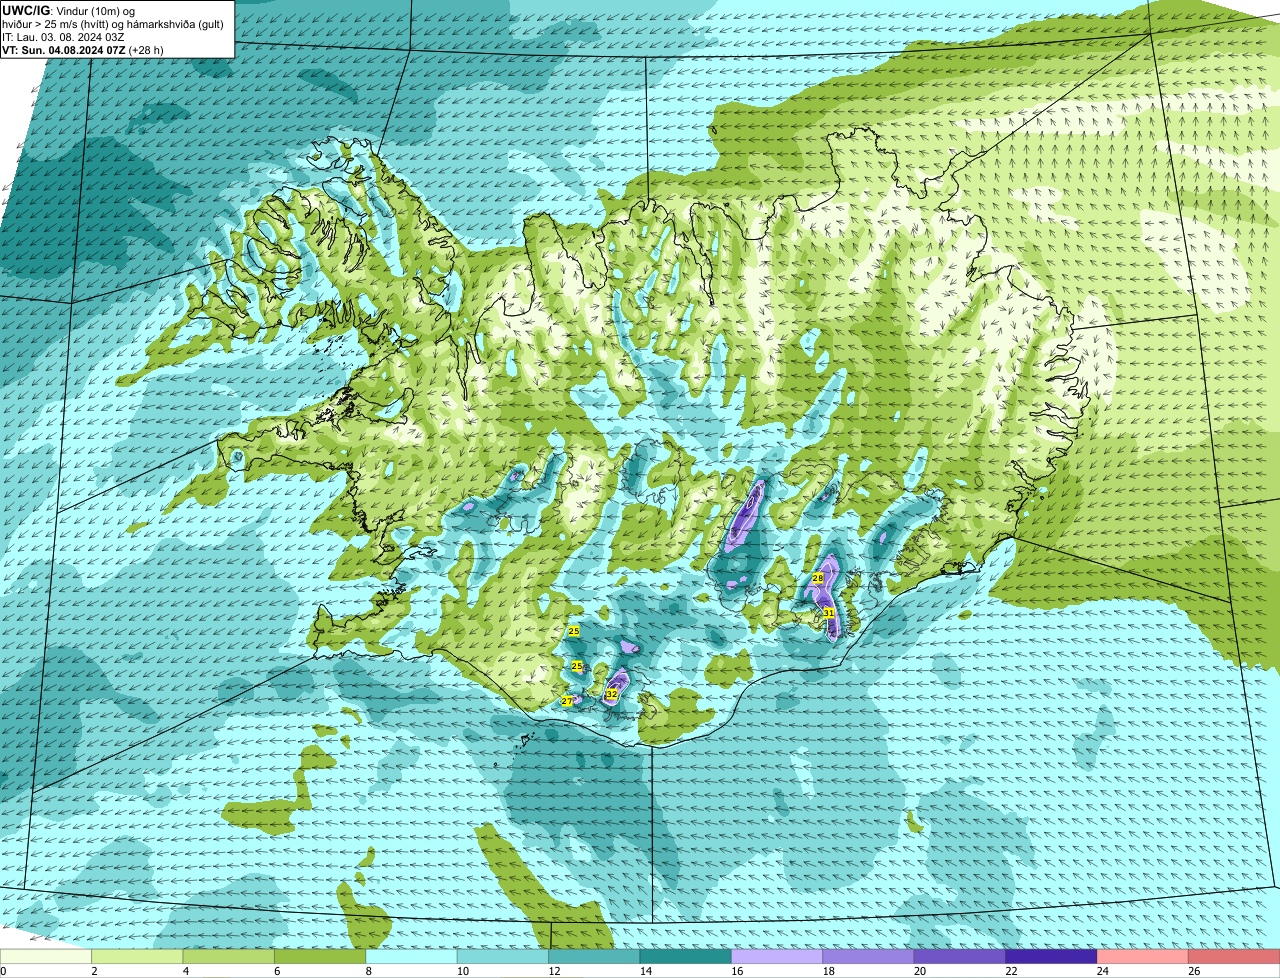Screen dimensions: 1280x978
Task: Click the scale tick label 8
Action: tap(367, 971)
